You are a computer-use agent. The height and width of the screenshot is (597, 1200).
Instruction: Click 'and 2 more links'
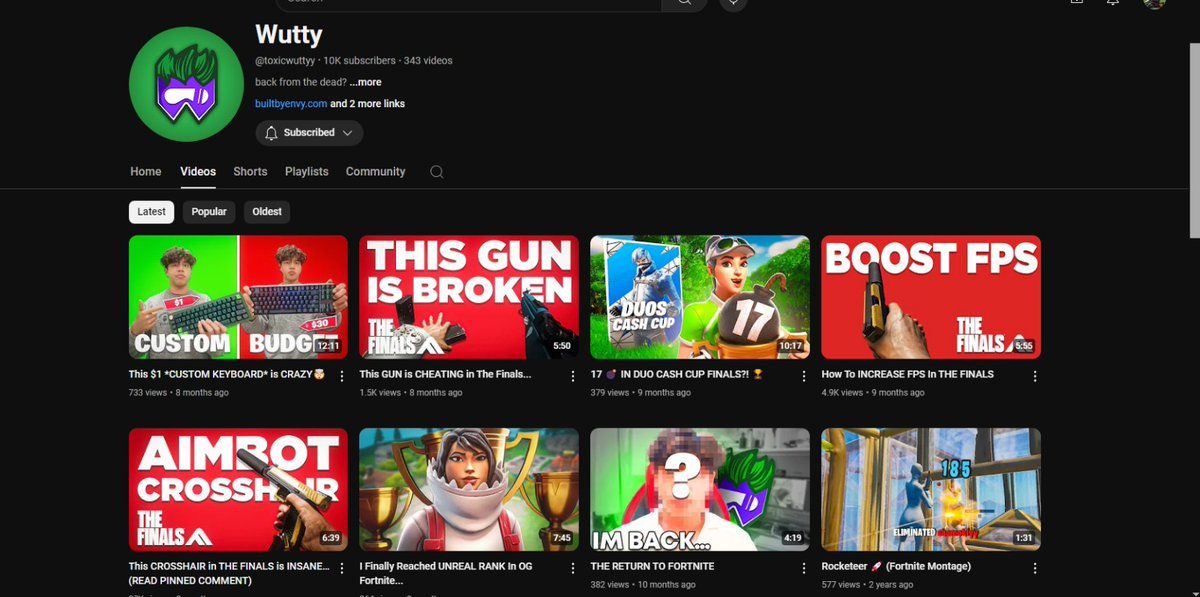click(x=367, y=104)
